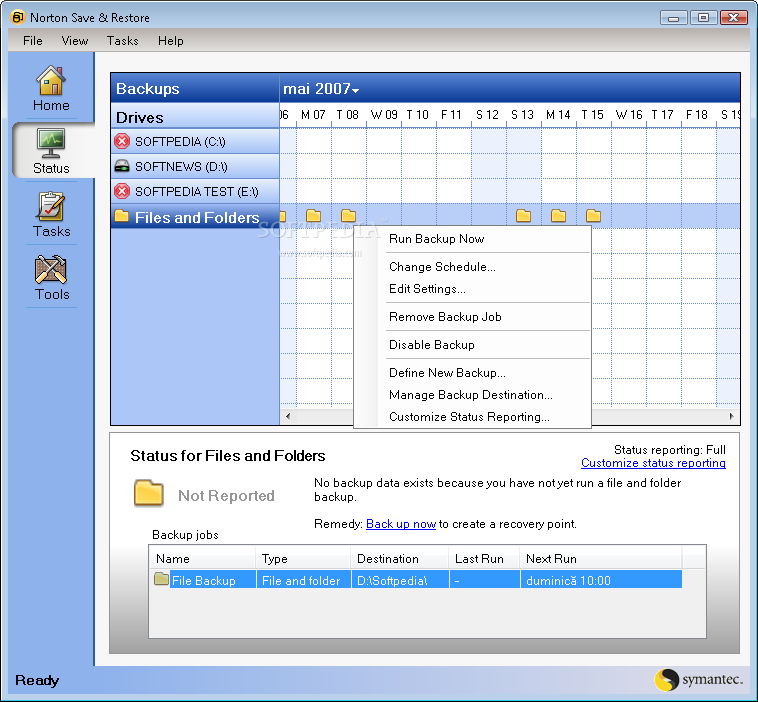Click the Drives section heading
Image resolution: width=758 pixels, height=702 pixels.
[140, 117]
